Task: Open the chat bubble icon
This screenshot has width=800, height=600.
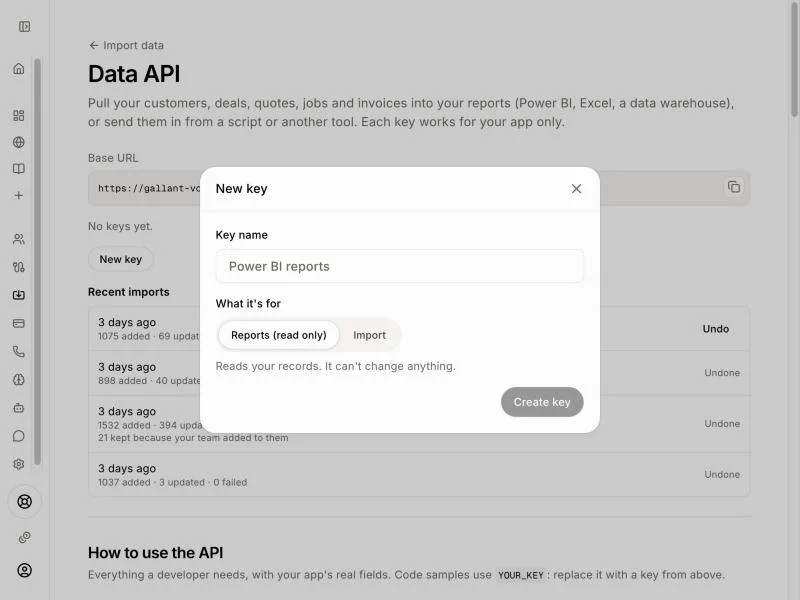Action: coord(19,436)
